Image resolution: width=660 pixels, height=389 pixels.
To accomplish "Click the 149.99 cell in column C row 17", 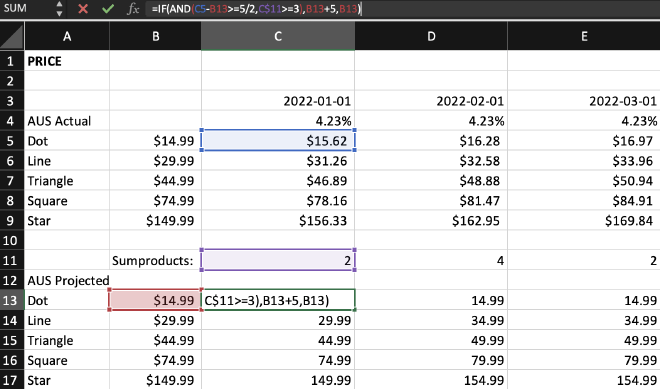I will 278,380.
